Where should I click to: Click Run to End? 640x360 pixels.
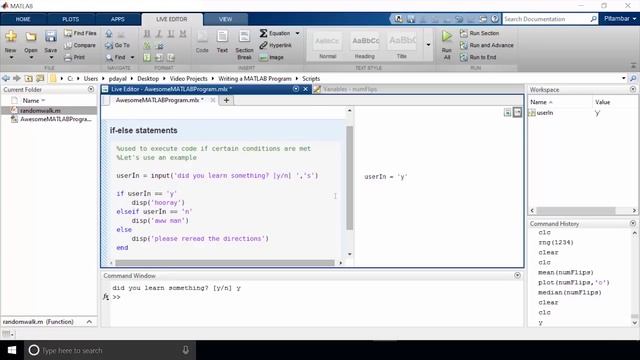coord(478,58)
